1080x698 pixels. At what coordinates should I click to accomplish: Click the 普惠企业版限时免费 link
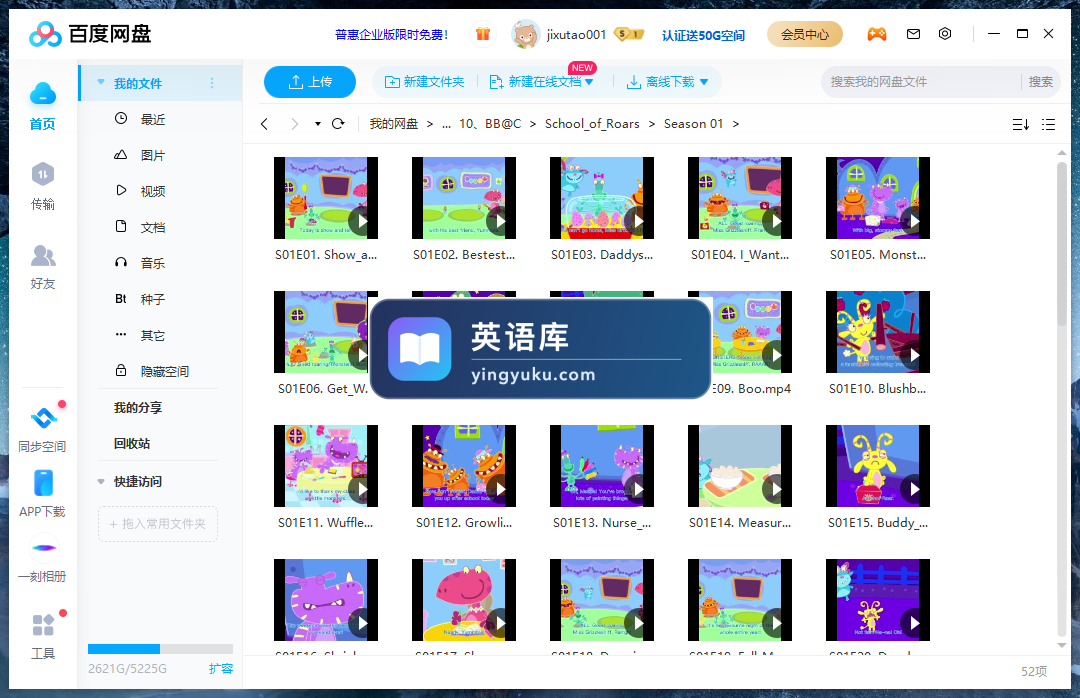pos(392,34)
